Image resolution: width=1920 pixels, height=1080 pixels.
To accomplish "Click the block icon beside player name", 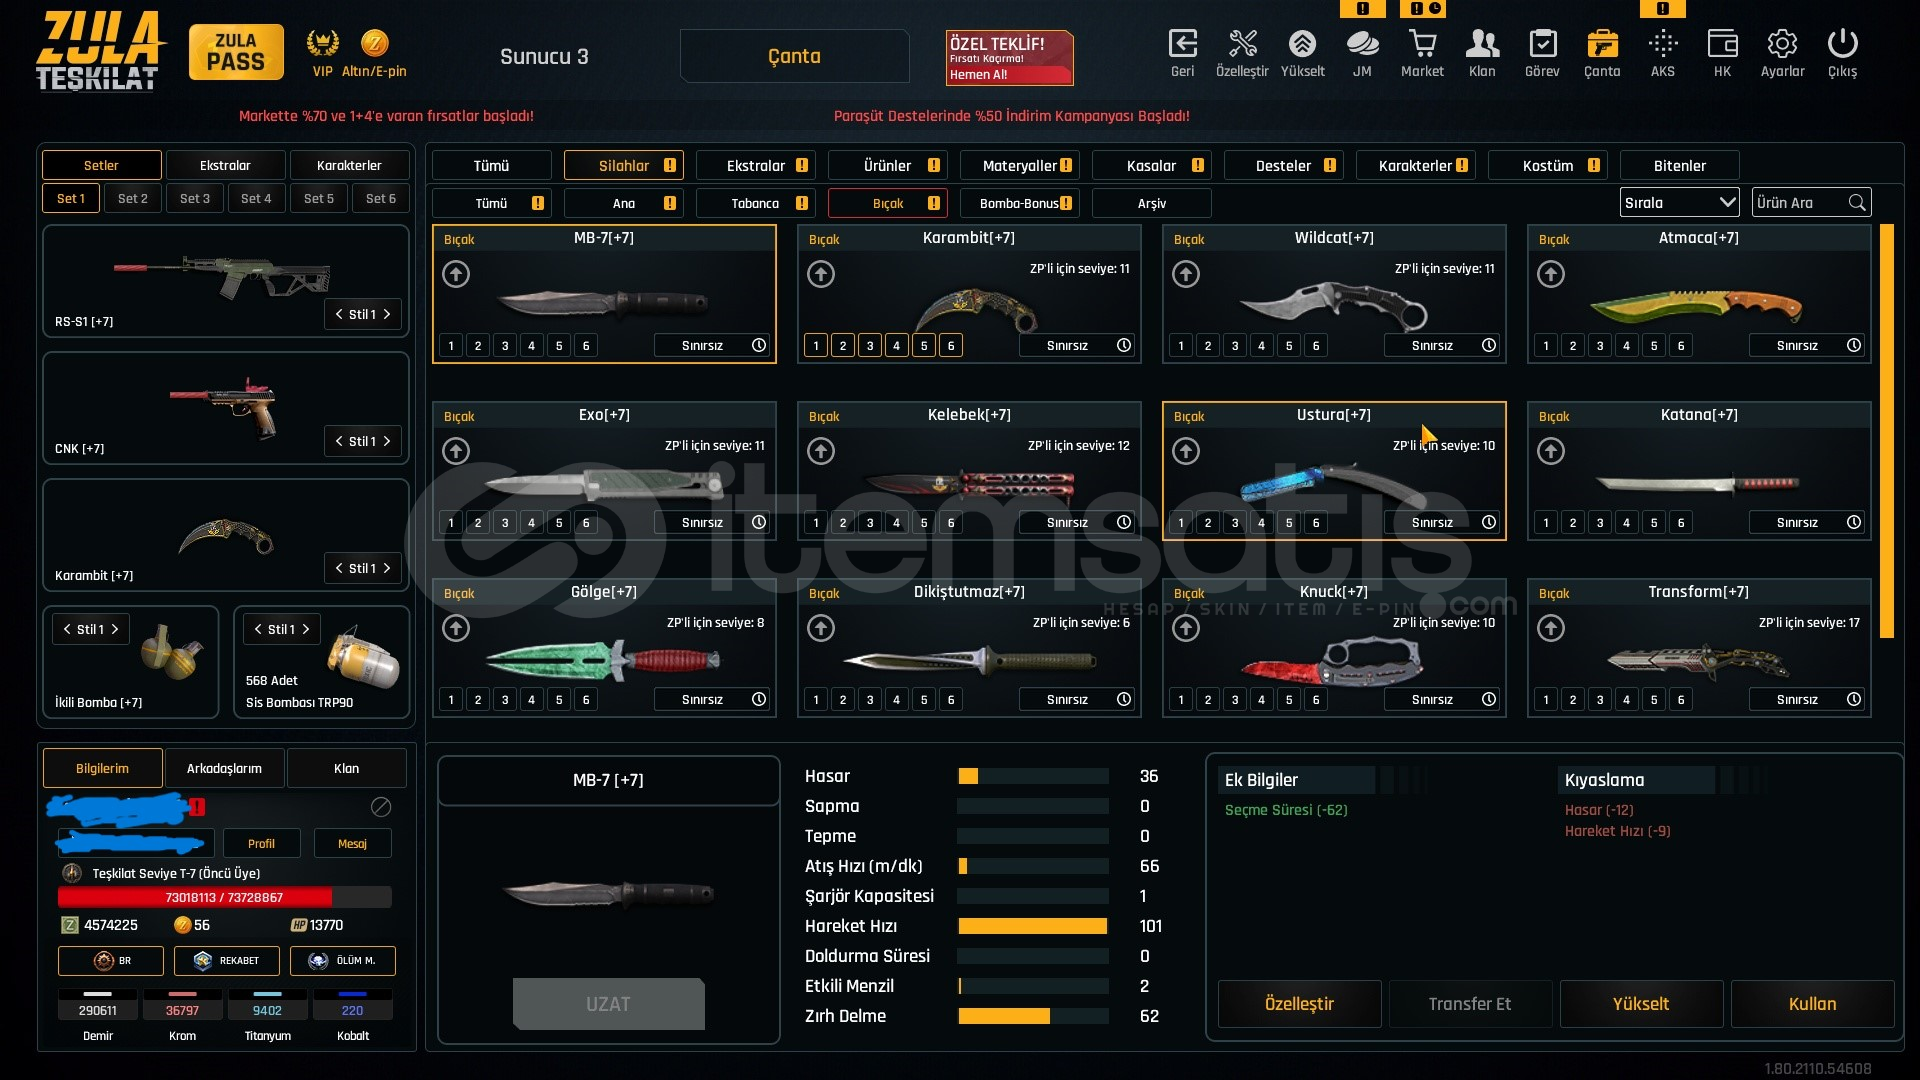I will pos(381,807).
